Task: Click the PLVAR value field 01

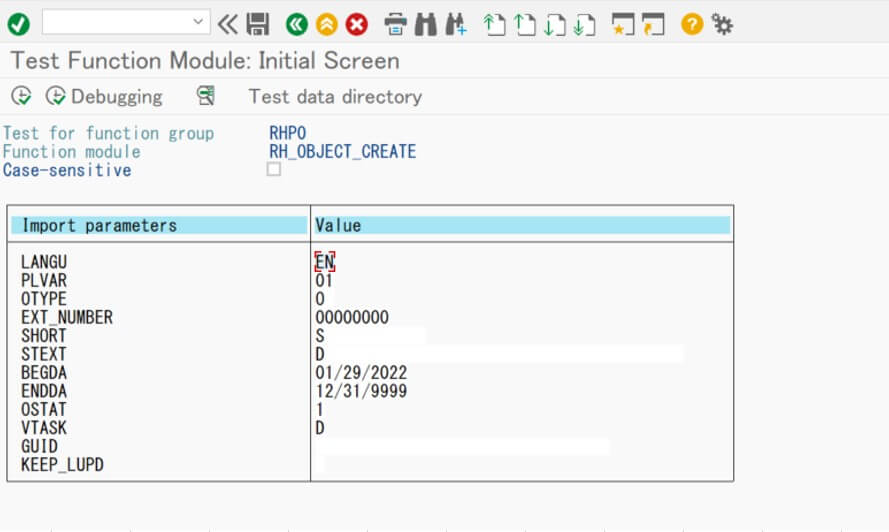Action: [324, 280]
